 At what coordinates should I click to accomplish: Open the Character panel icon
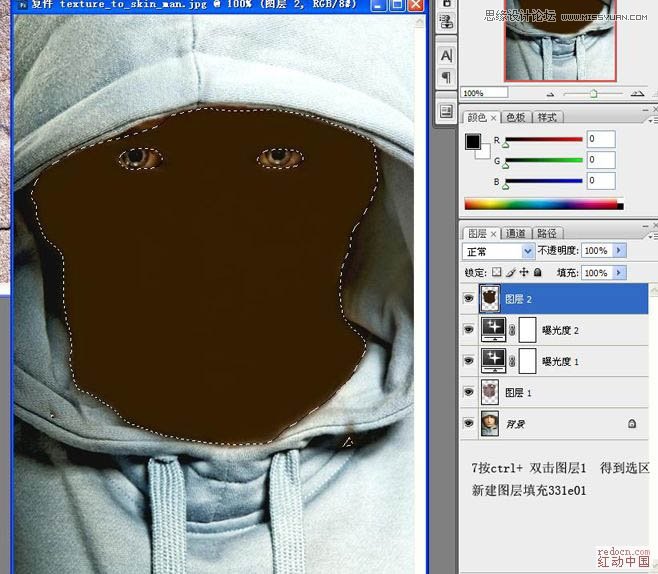[x=446, y=55]
